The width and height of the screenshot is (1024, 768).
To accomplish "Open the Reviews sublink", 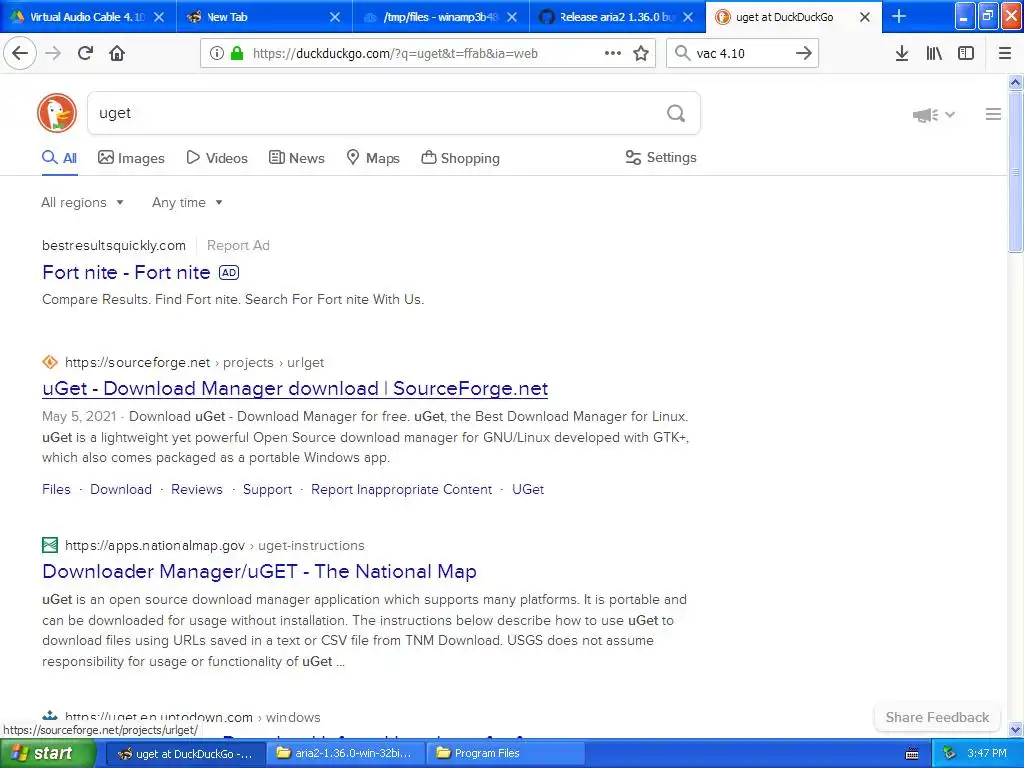I will coord(197,489).
